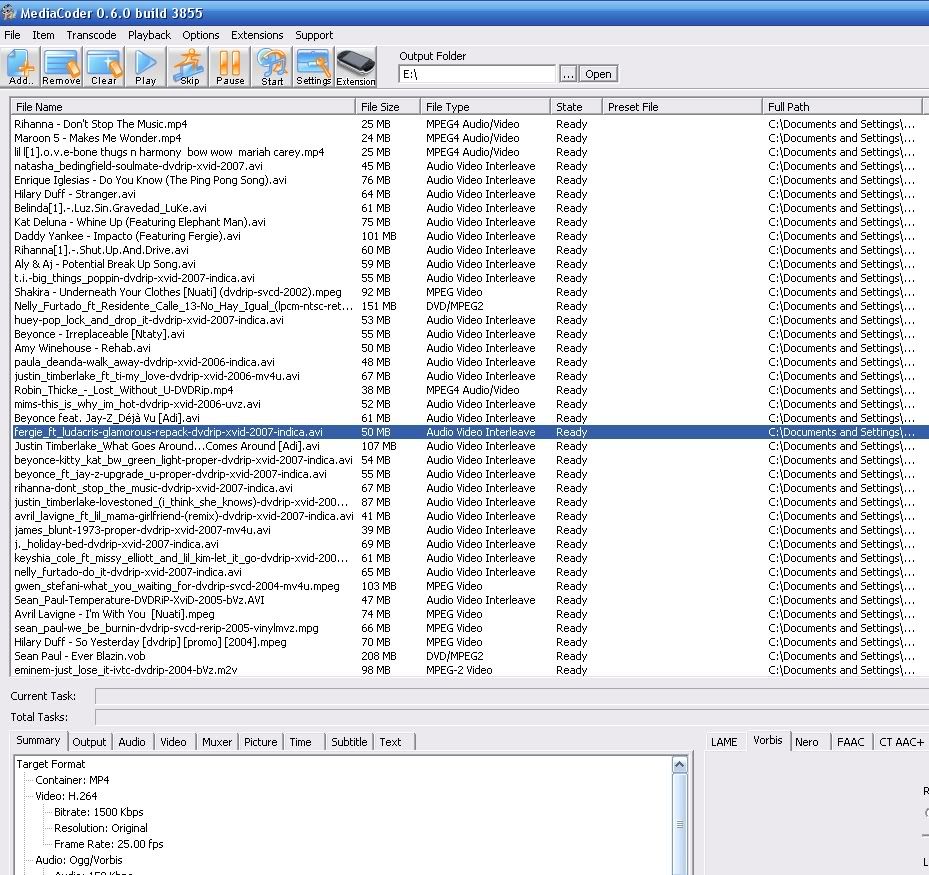Viewport: 929px width, 875px height.
Task: Open the Extensions menu
Action: point(257,35)
